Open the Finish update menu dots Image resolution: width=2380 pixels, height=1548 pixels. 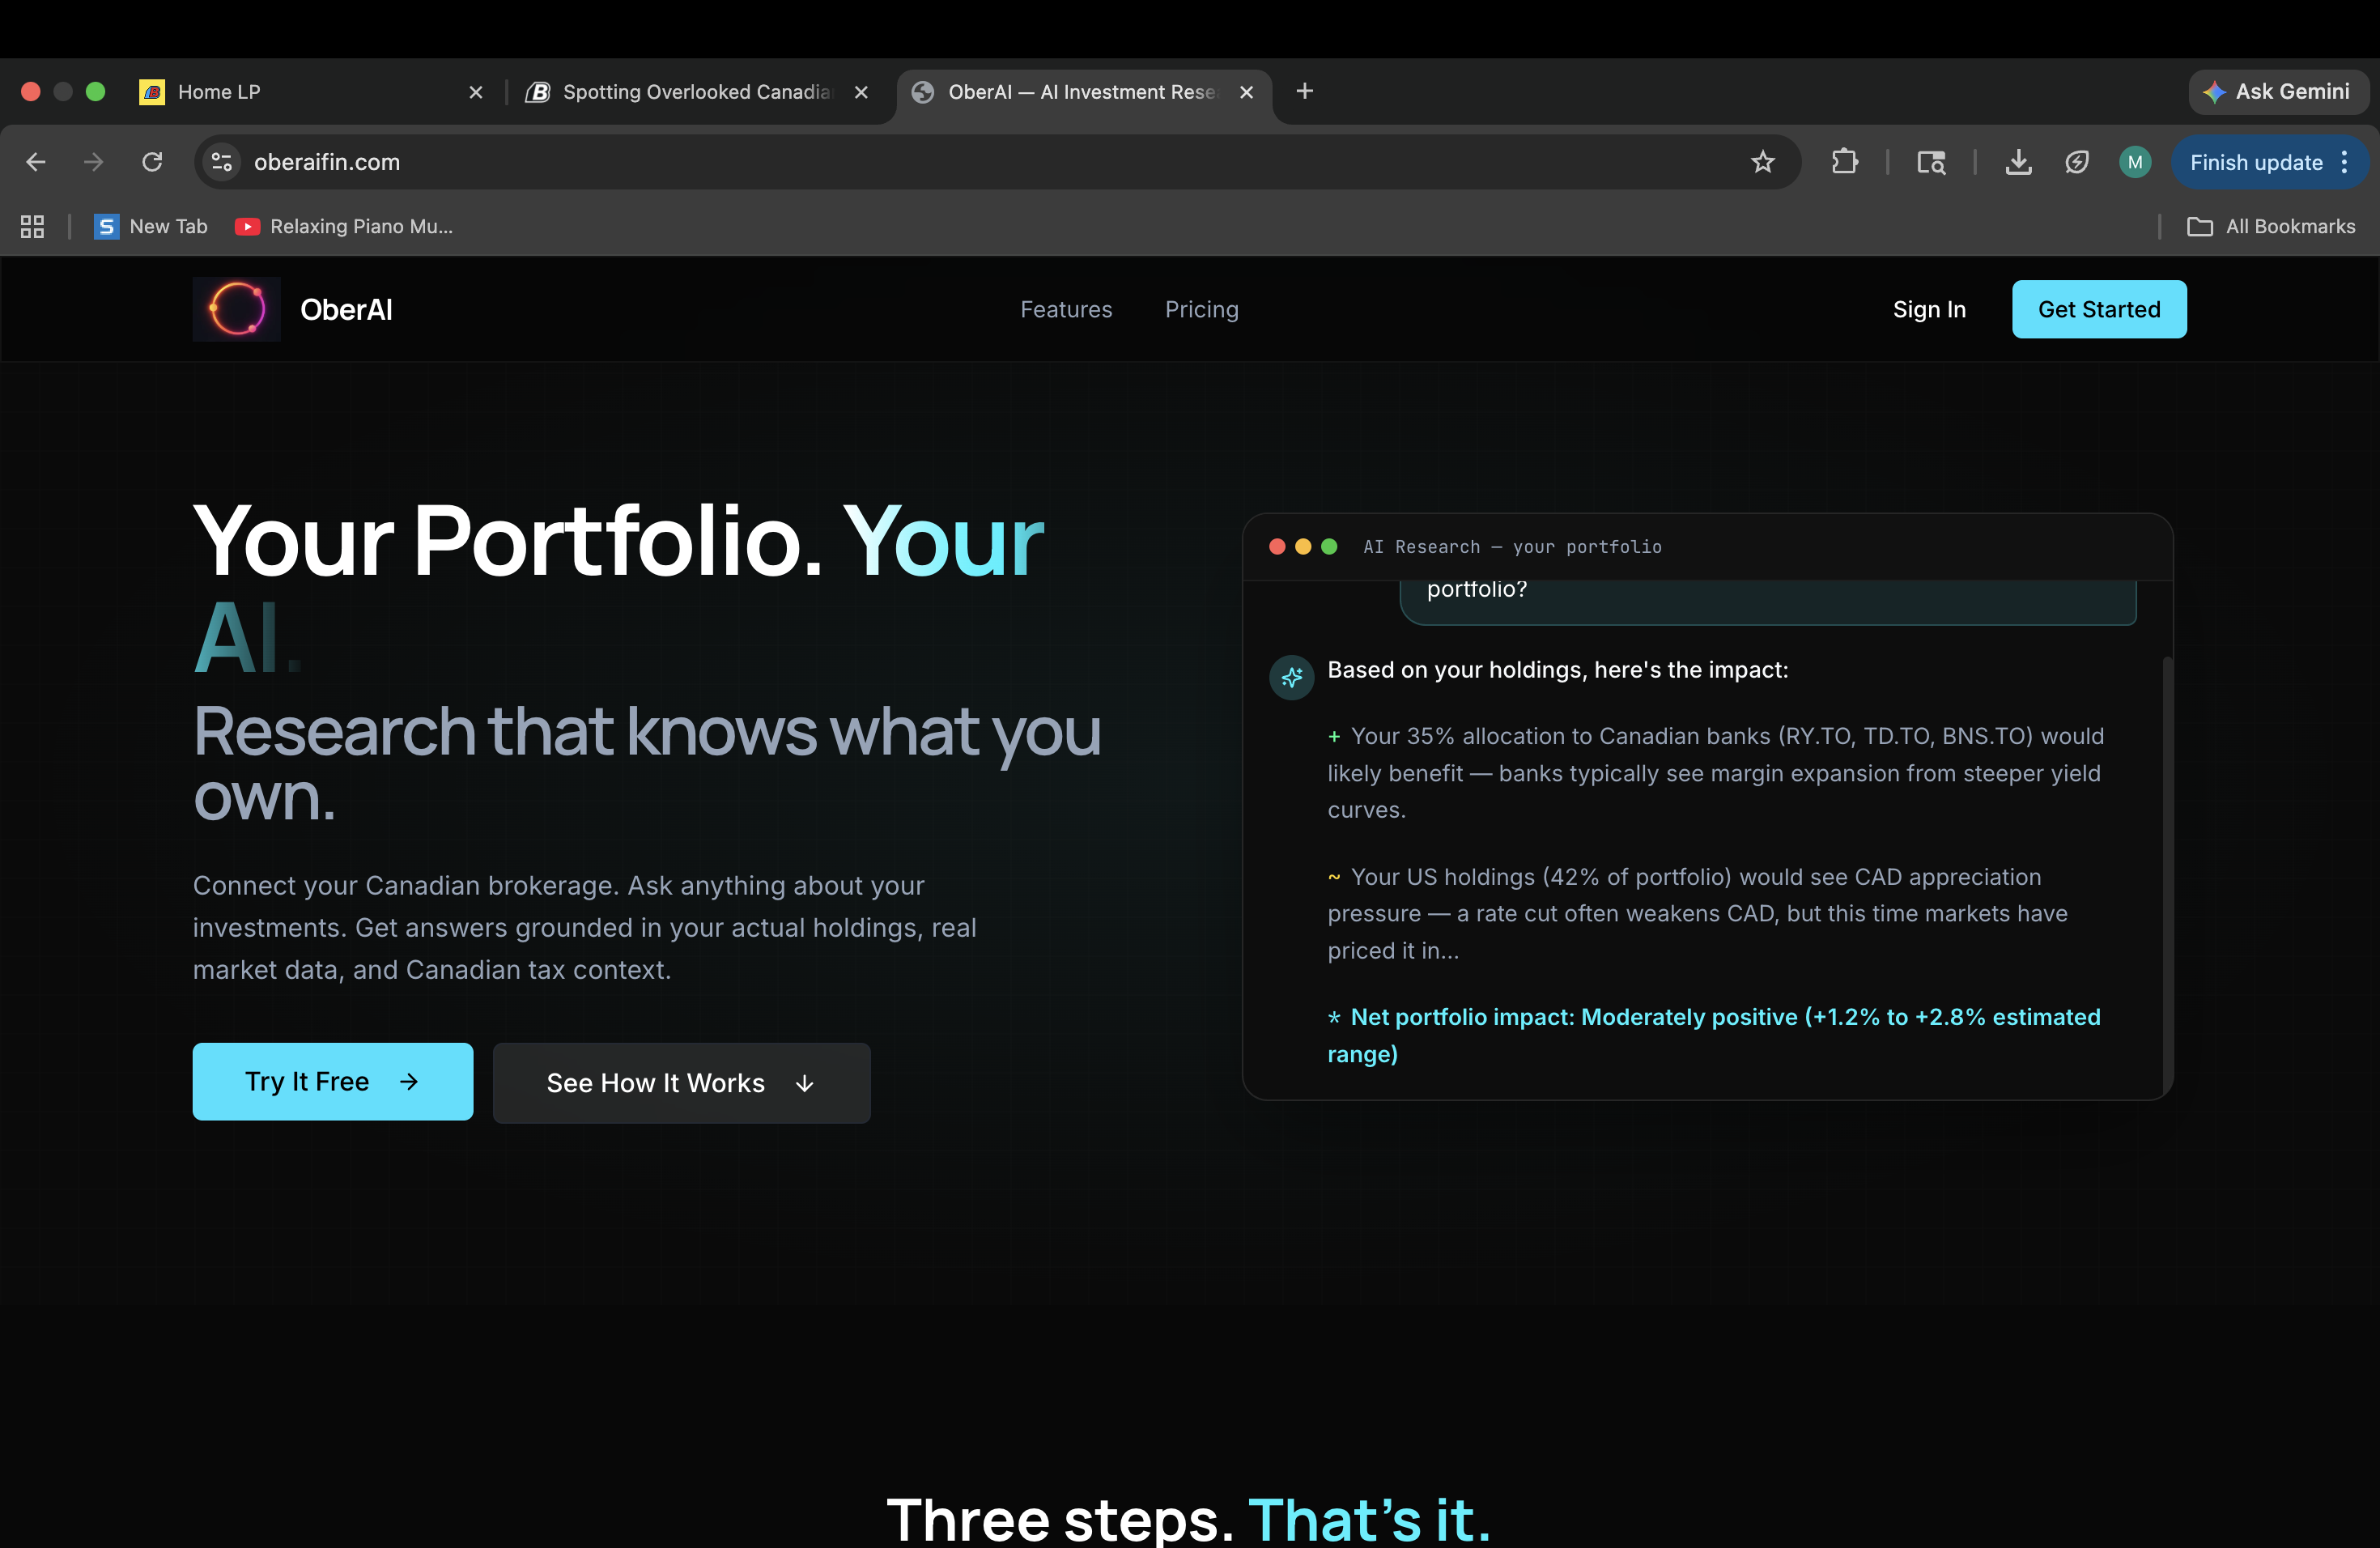(x=2344, y=162)
